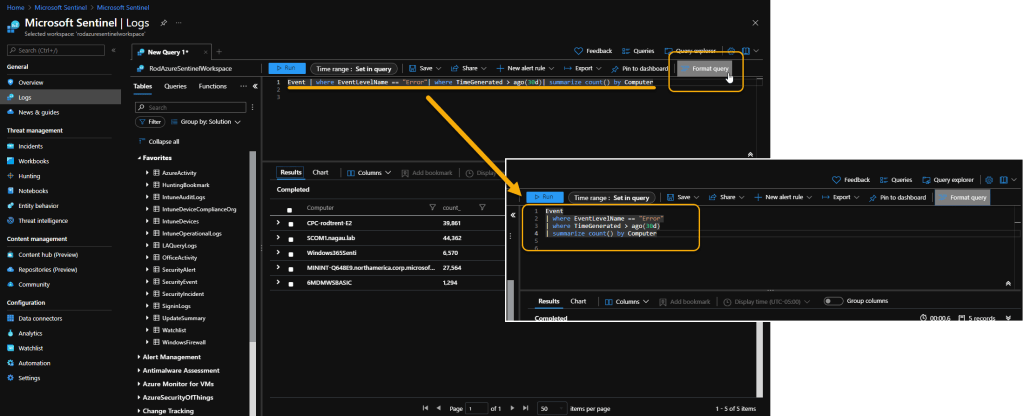Collapse the query editor in main window
The width and height of the screenshot is (1024, 416).
tap(750, 155)
